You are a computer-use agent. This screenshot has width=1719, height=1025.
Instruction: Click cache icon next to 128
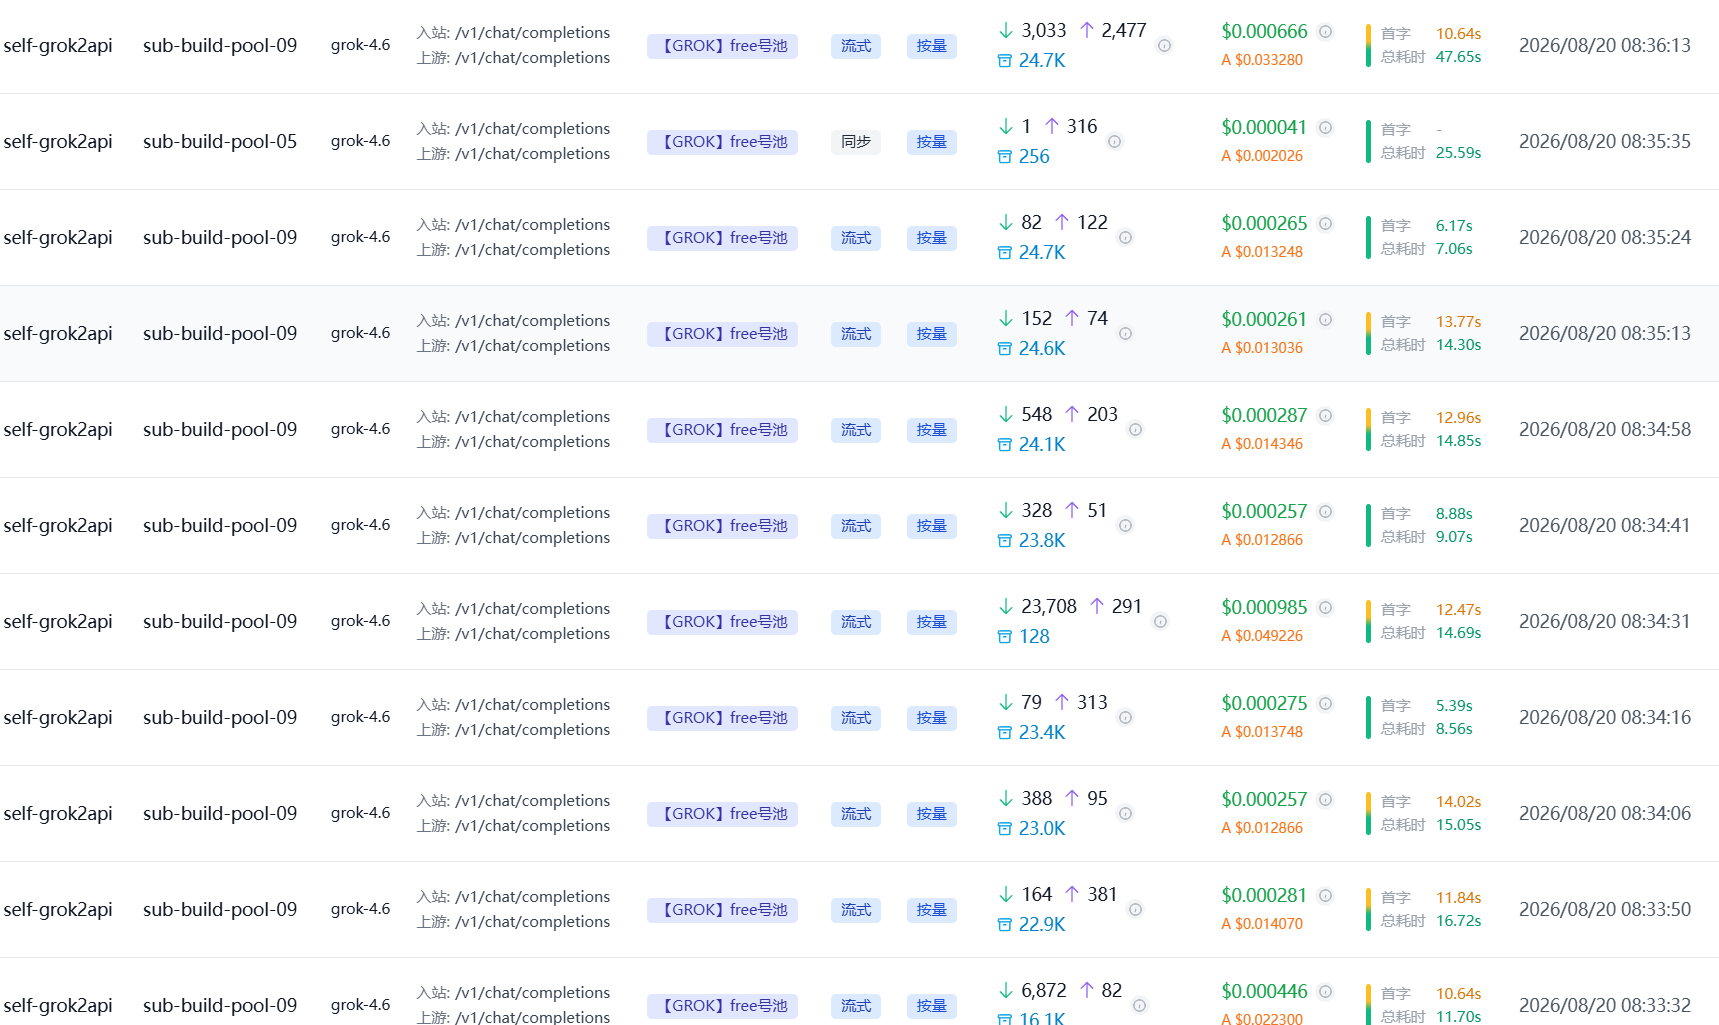[x=1005, y=637]
